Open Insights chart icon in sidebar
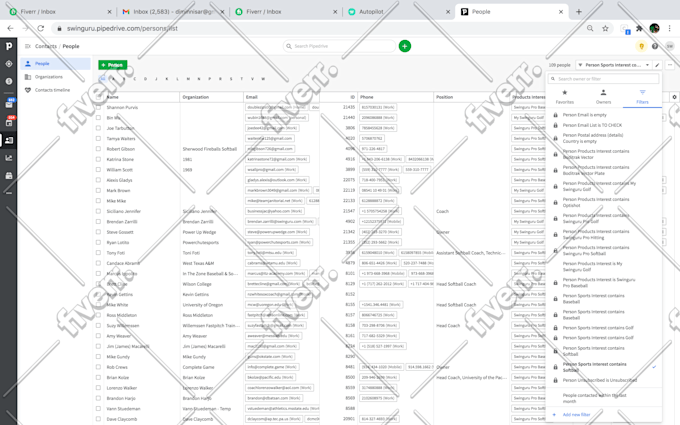 (x=9, y=158)
